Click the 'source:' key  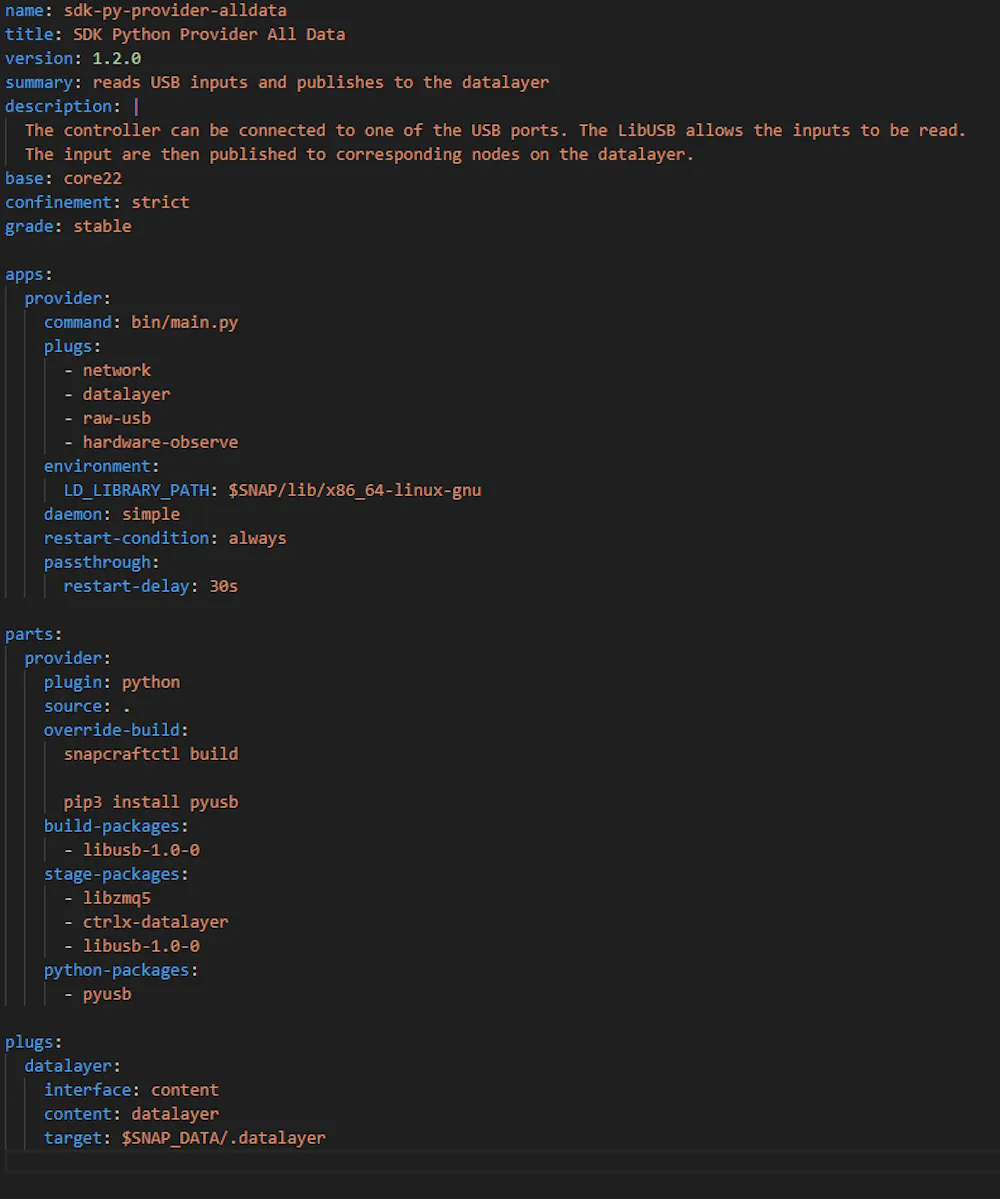click(x=77, y=707)
